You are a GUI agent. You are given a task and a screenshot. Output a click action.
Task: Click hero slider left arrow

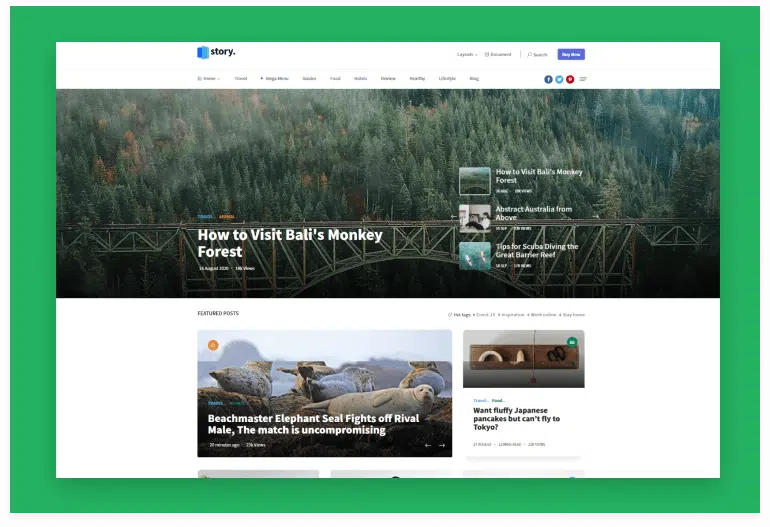coord(454,216)
